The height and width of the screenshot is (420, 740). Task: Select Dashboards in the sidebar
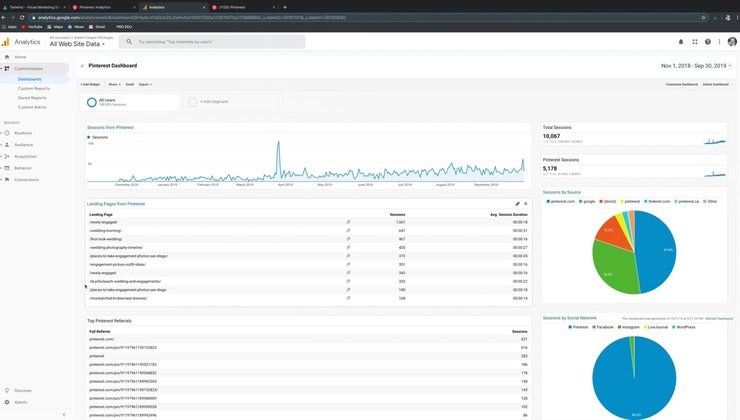(x=30, y=79)
